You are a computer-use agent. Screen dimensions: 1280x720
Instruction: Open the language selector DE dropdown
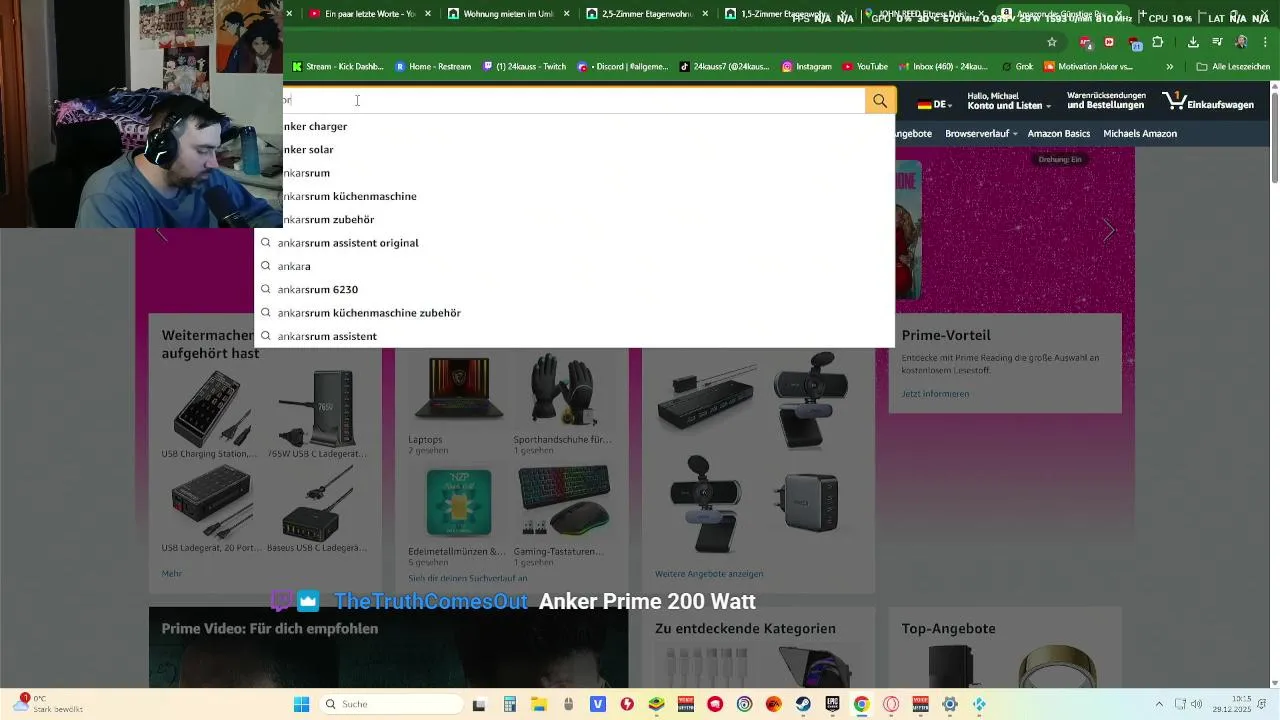pyautogui.click(x=935, y=104)
